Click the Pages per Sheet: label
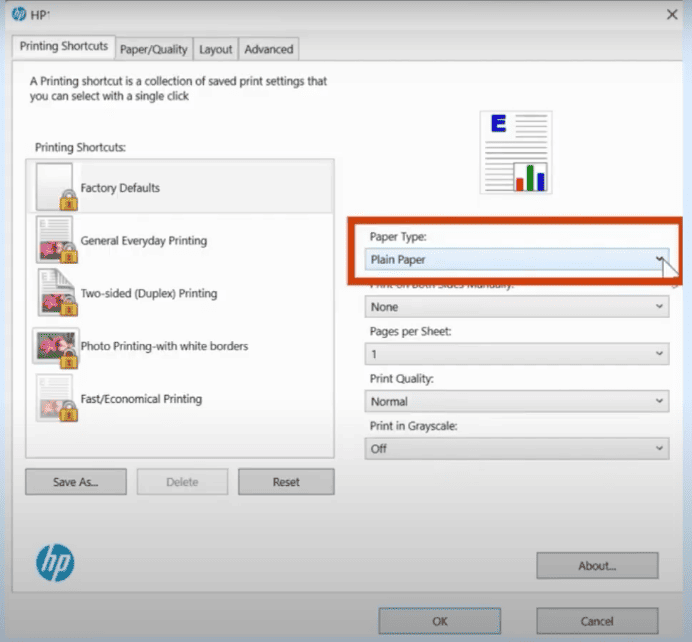 410,331
